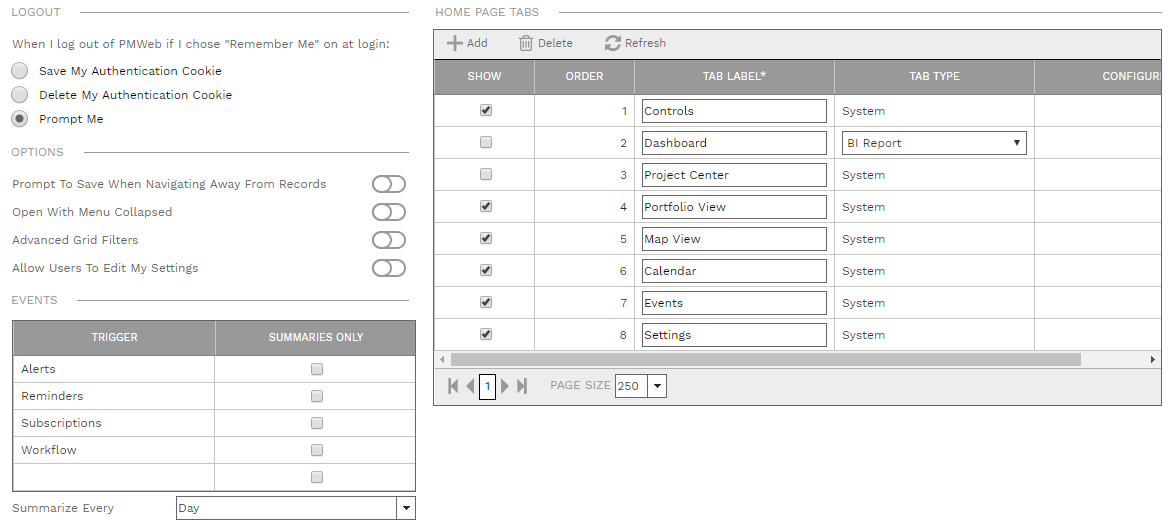Check Summaries Only for Subscriptions

[x=317, y=423]
